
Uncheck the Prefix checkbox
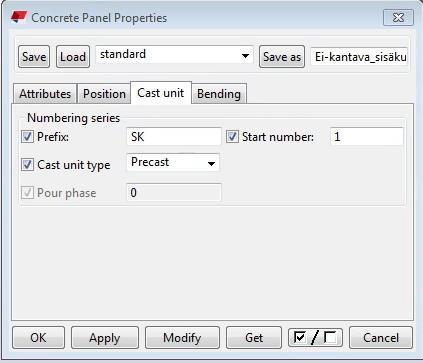coord(27,137)
